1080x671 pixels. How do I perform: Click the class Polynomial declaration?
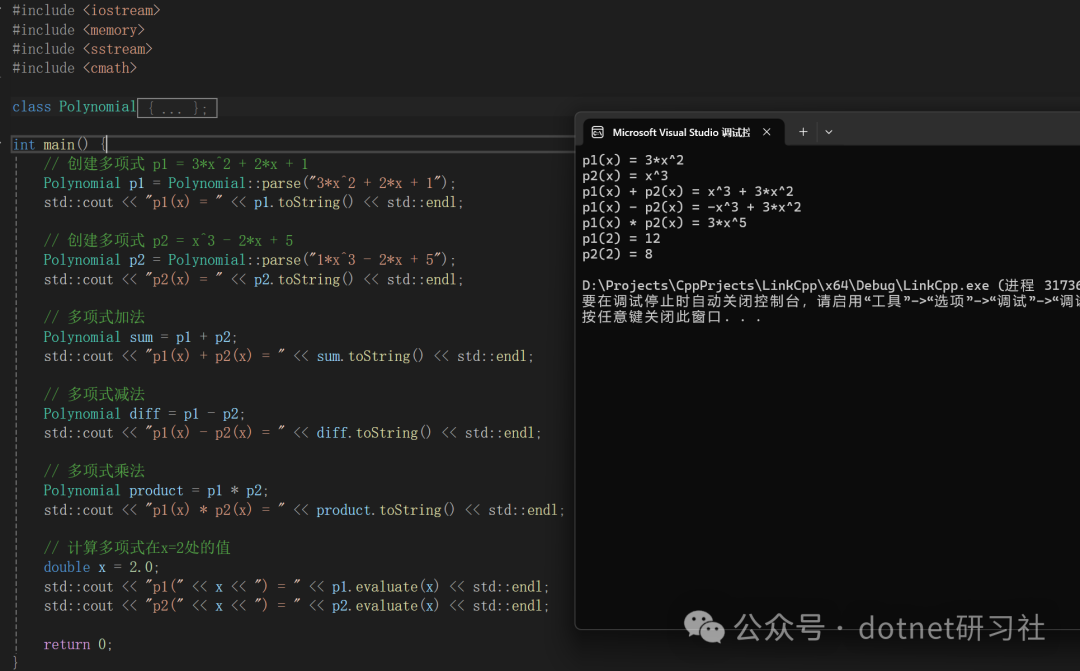[x=74, y=107]
